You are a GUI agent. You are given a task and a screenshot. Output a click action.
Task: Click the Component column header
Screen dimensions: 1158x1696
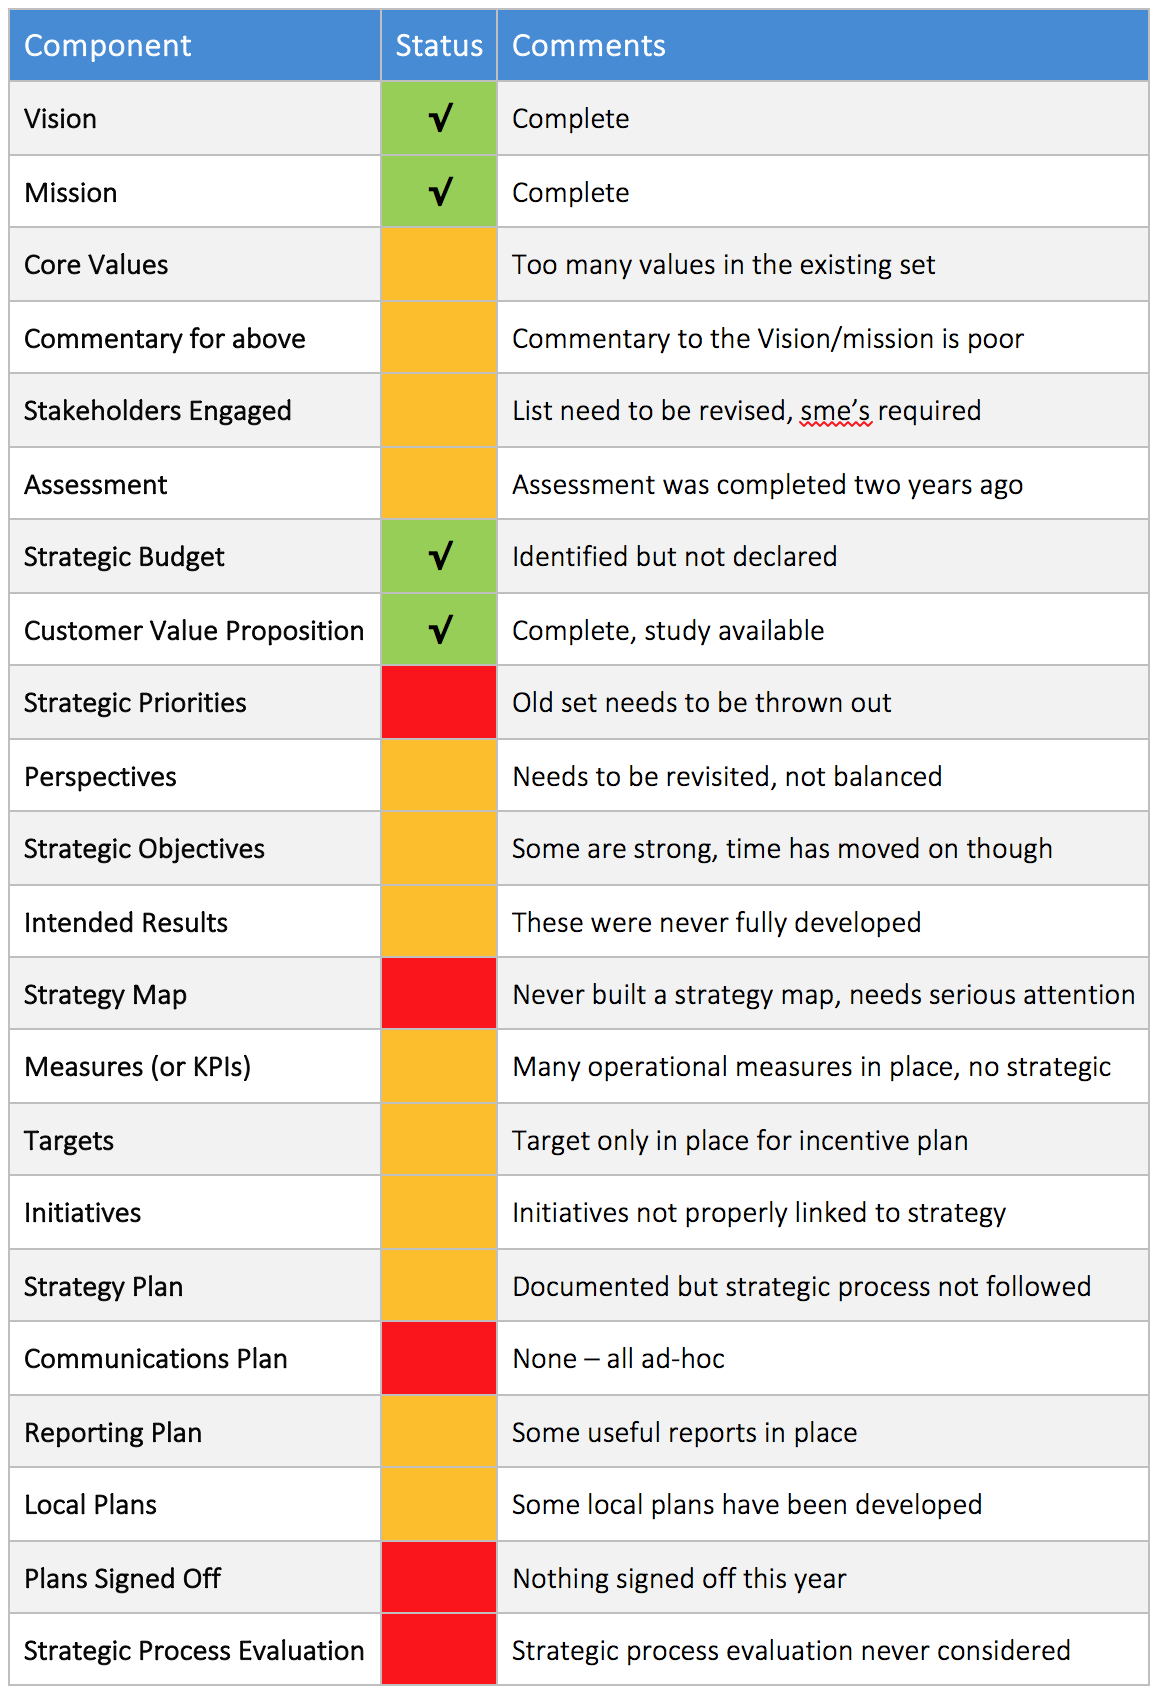click(108, 46)
